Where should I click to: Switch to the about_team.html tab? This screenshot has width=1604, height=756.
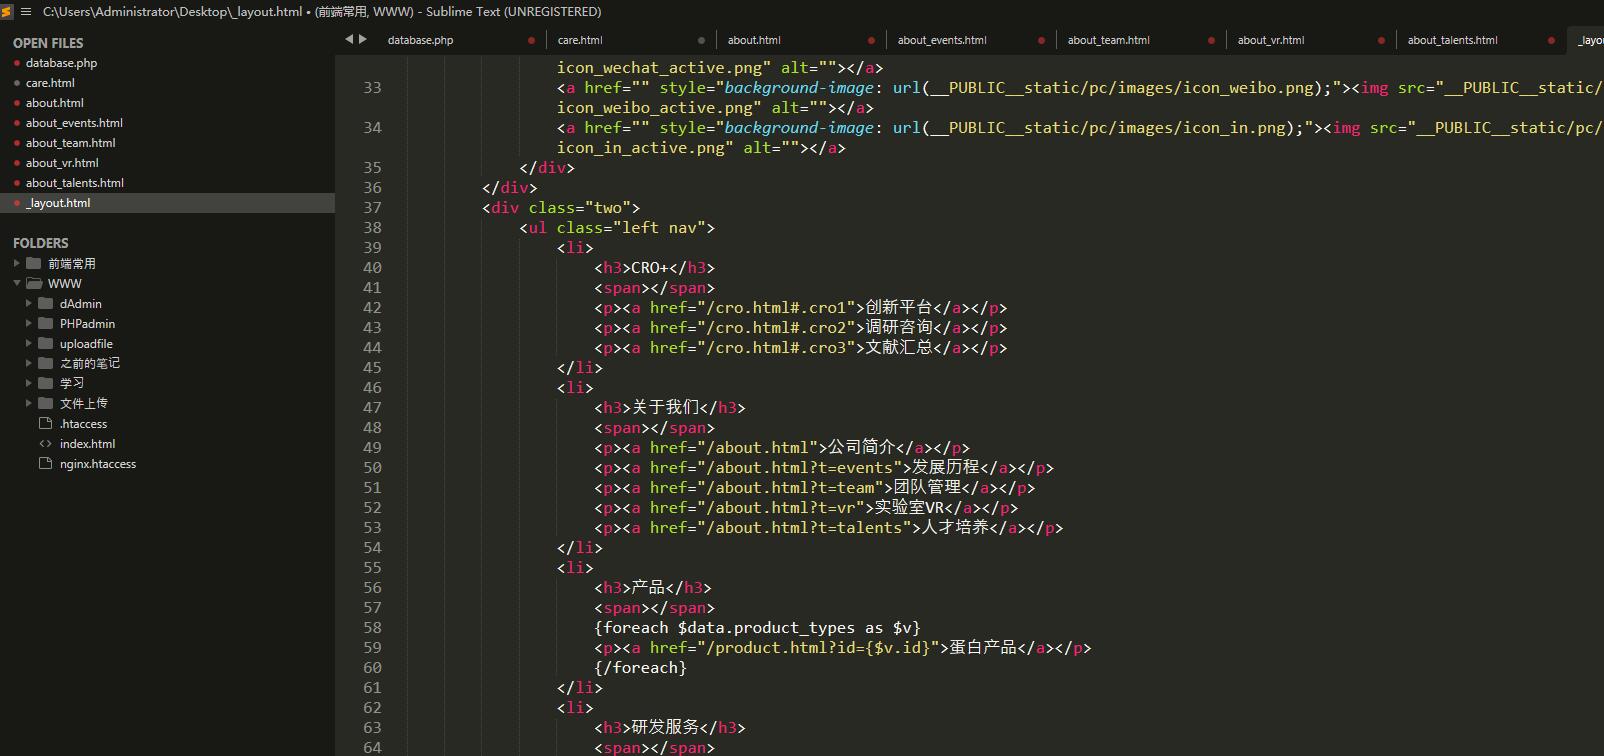click(x=1108, y=40)
